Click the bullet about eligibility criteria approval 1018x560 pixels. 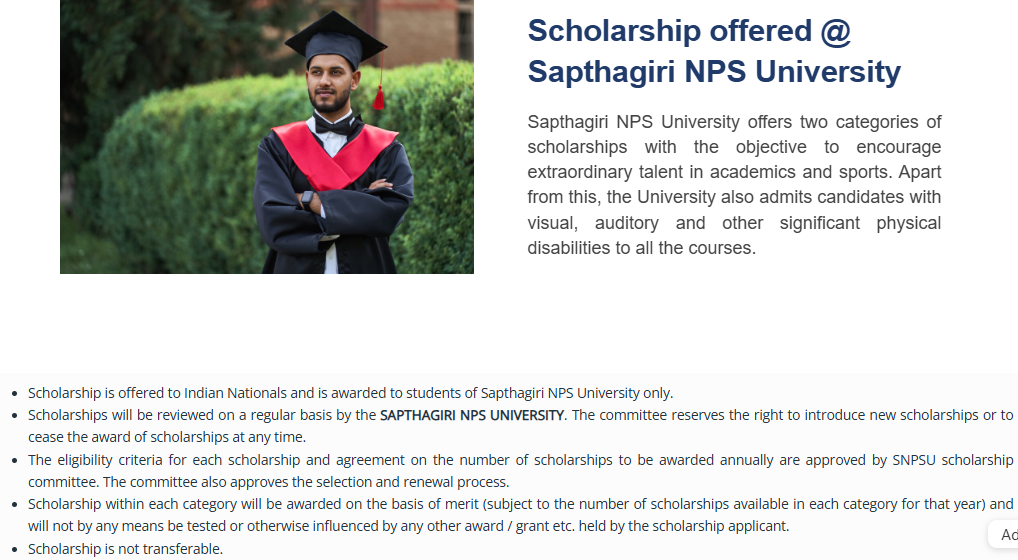521,471
